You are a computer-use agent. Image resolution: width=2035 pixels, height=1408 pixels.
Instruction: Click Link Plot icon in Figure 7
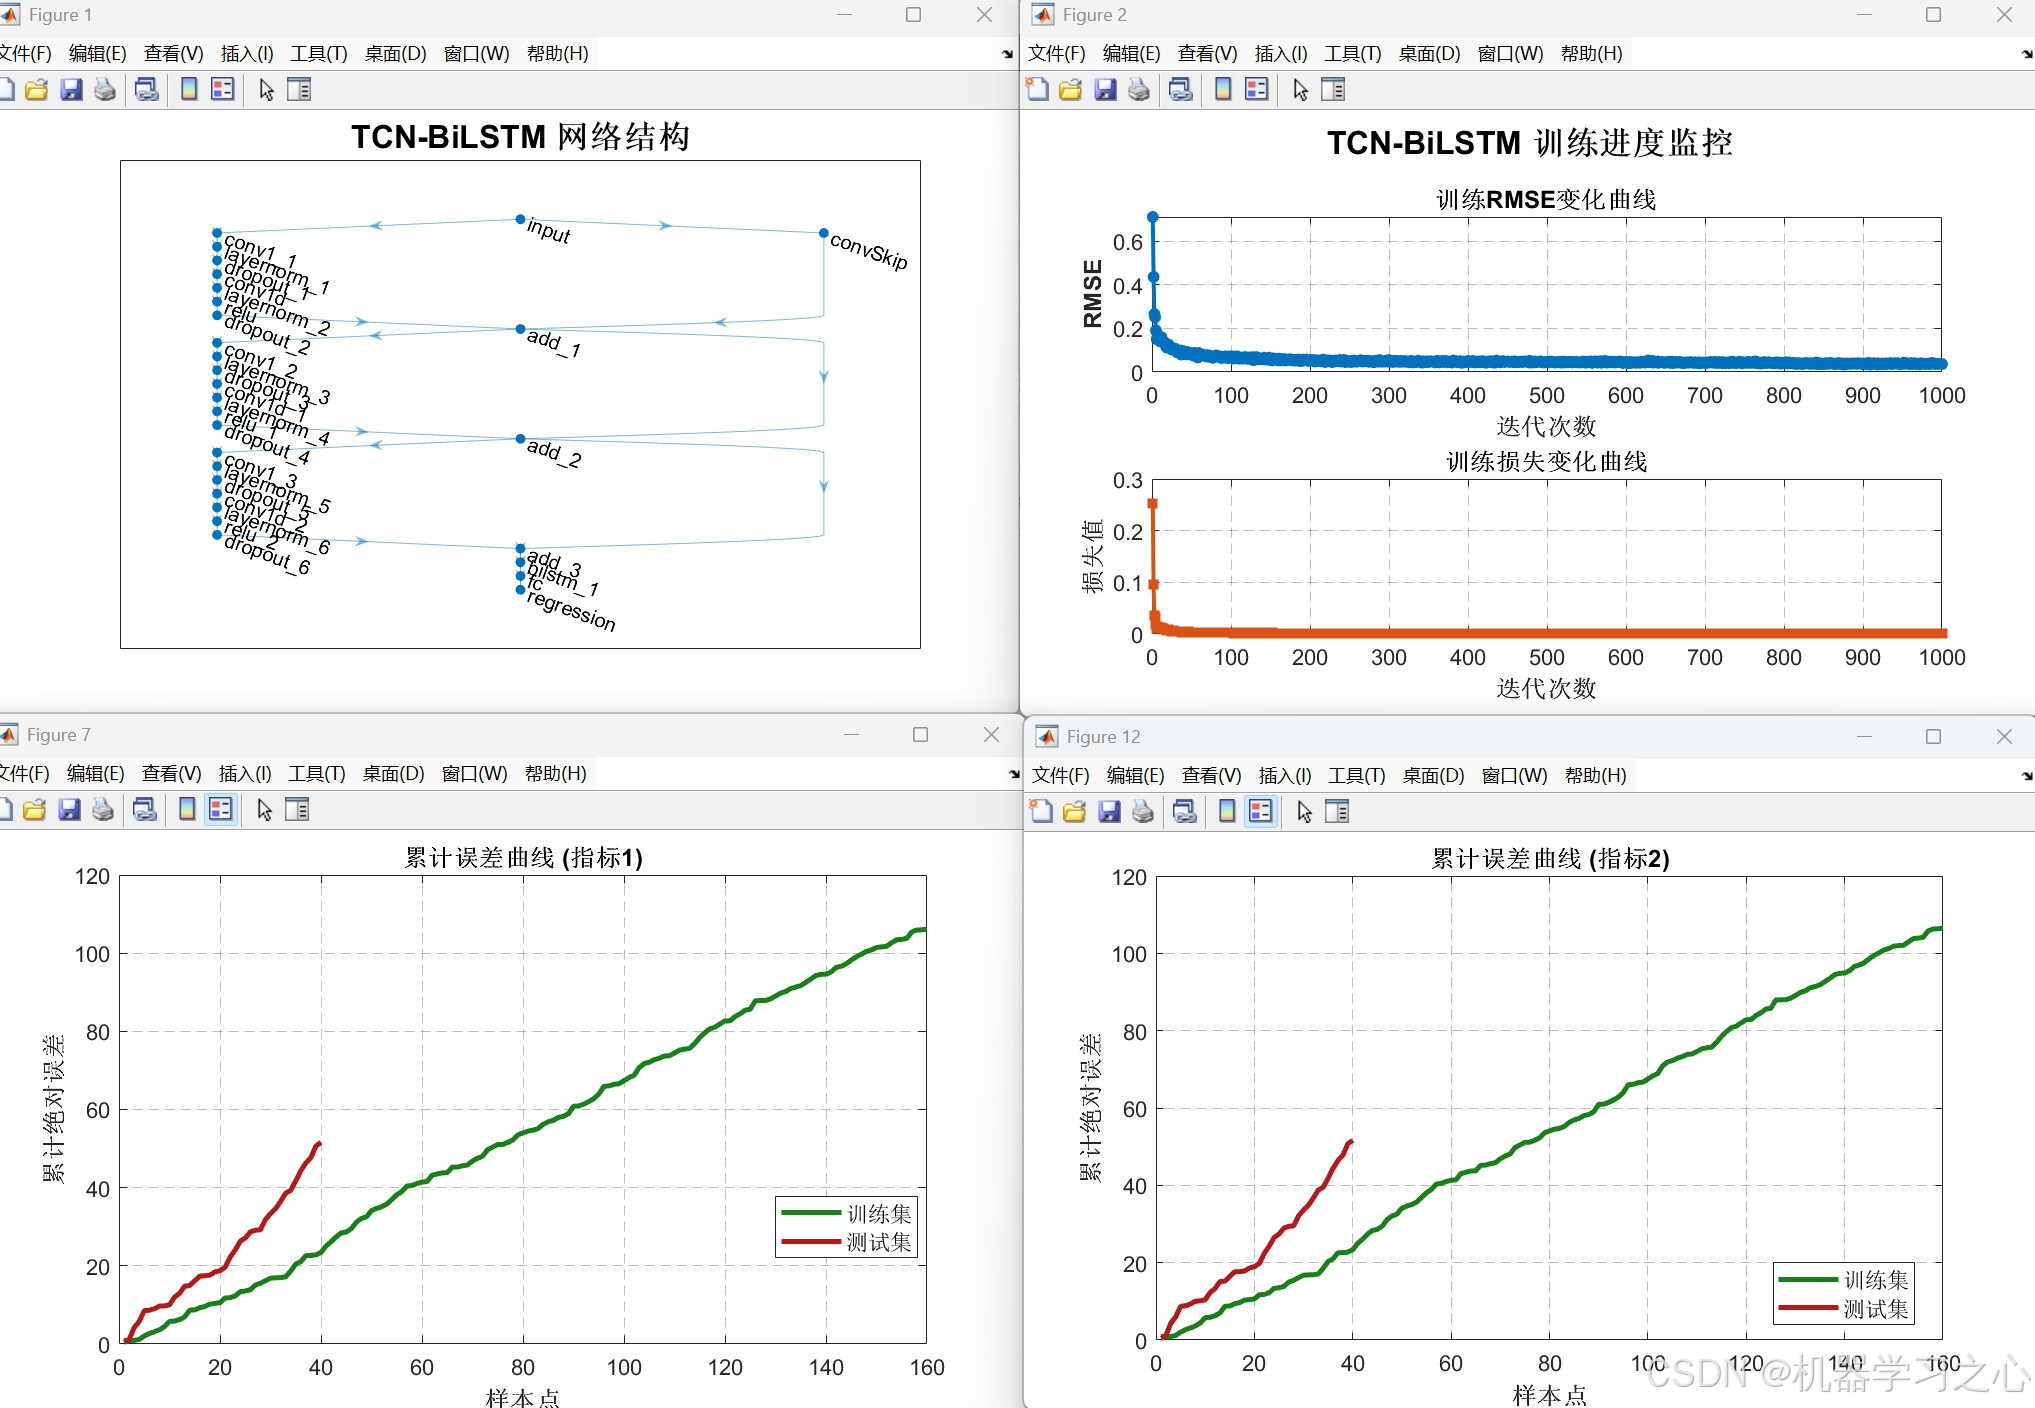coord(145,810)
